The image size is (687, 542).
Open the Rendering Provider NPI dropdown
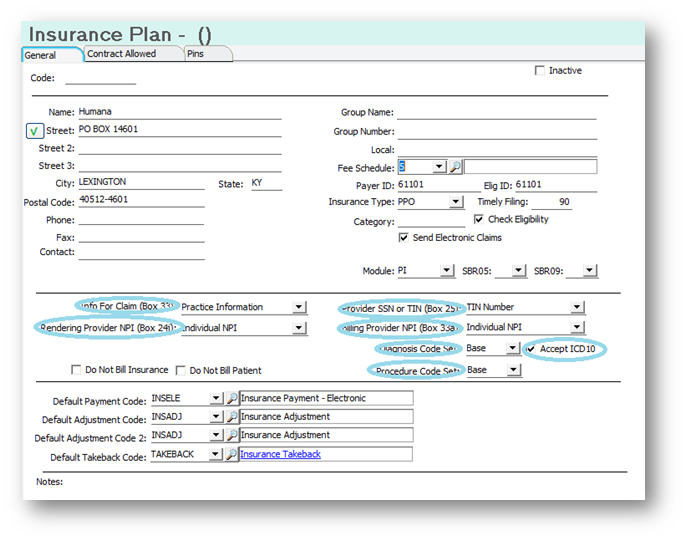pos(299,328)
